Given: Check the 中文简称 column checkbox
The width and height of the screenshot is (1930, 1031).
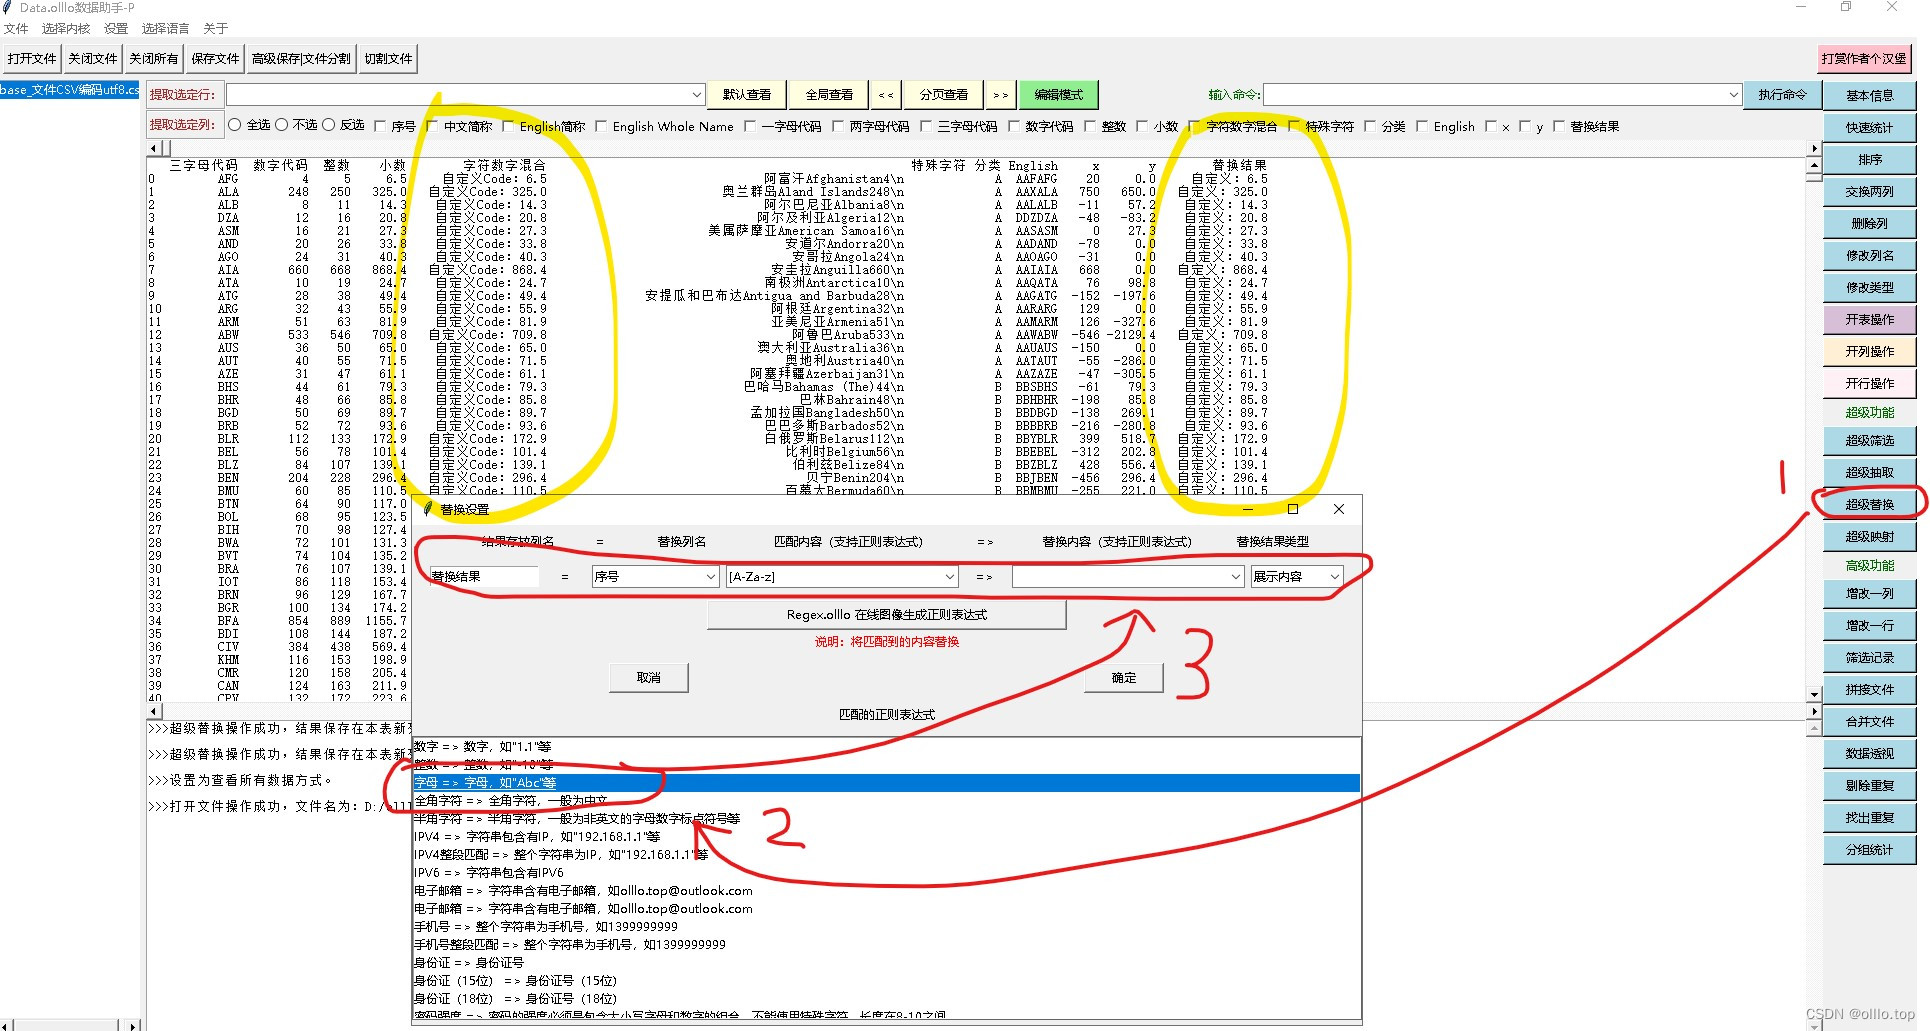Looking at the screenshot, I should [433, 127].
